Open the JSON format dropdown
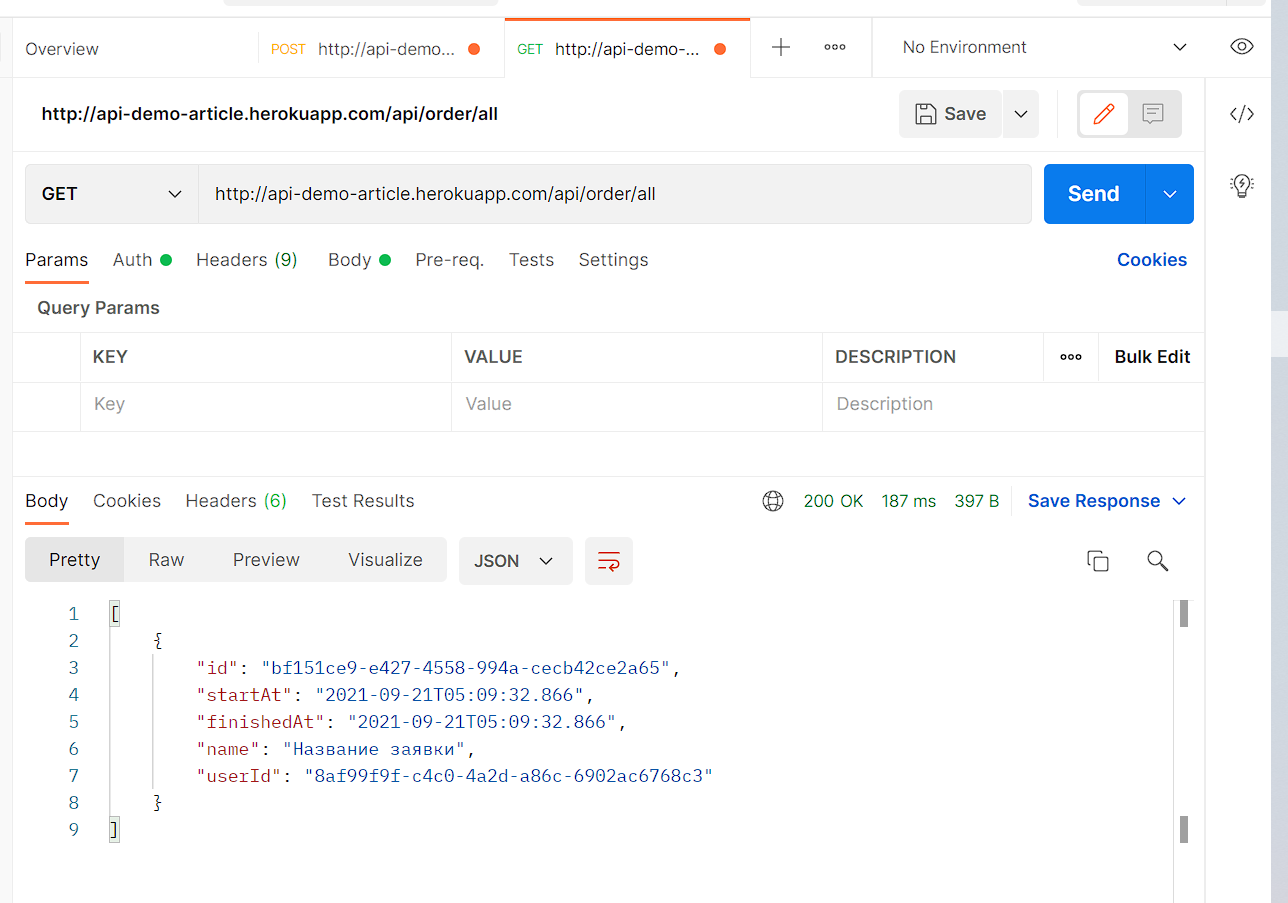This screenshot has width=1288, height=903. (x=515, y=561)
